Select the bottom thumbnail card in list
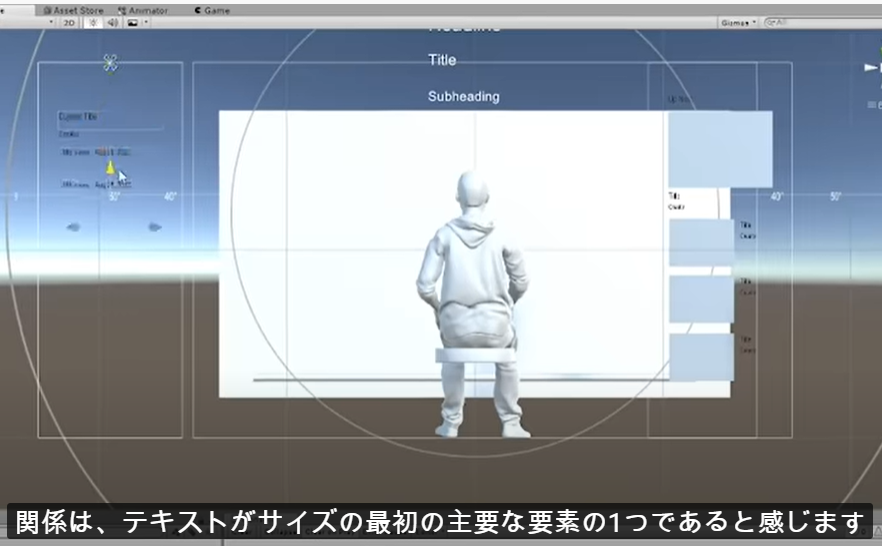 (701, 357)
